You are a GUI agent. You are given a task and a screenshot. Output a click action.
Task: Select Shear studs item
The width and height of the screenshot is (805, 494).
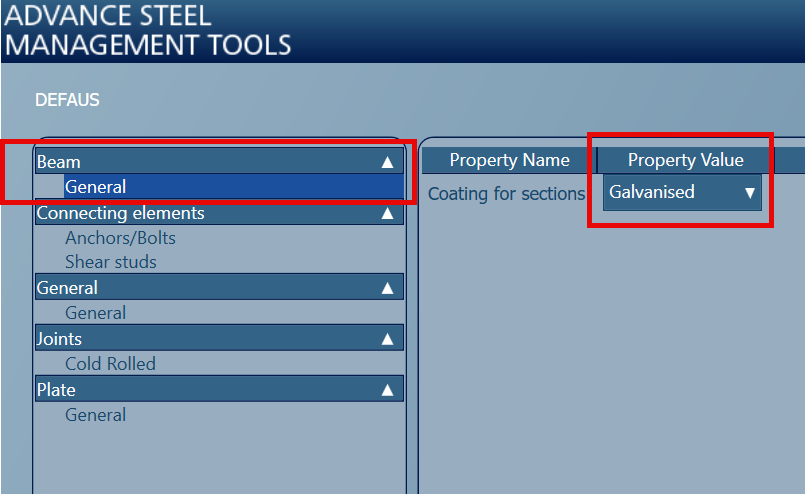[111, 262]
